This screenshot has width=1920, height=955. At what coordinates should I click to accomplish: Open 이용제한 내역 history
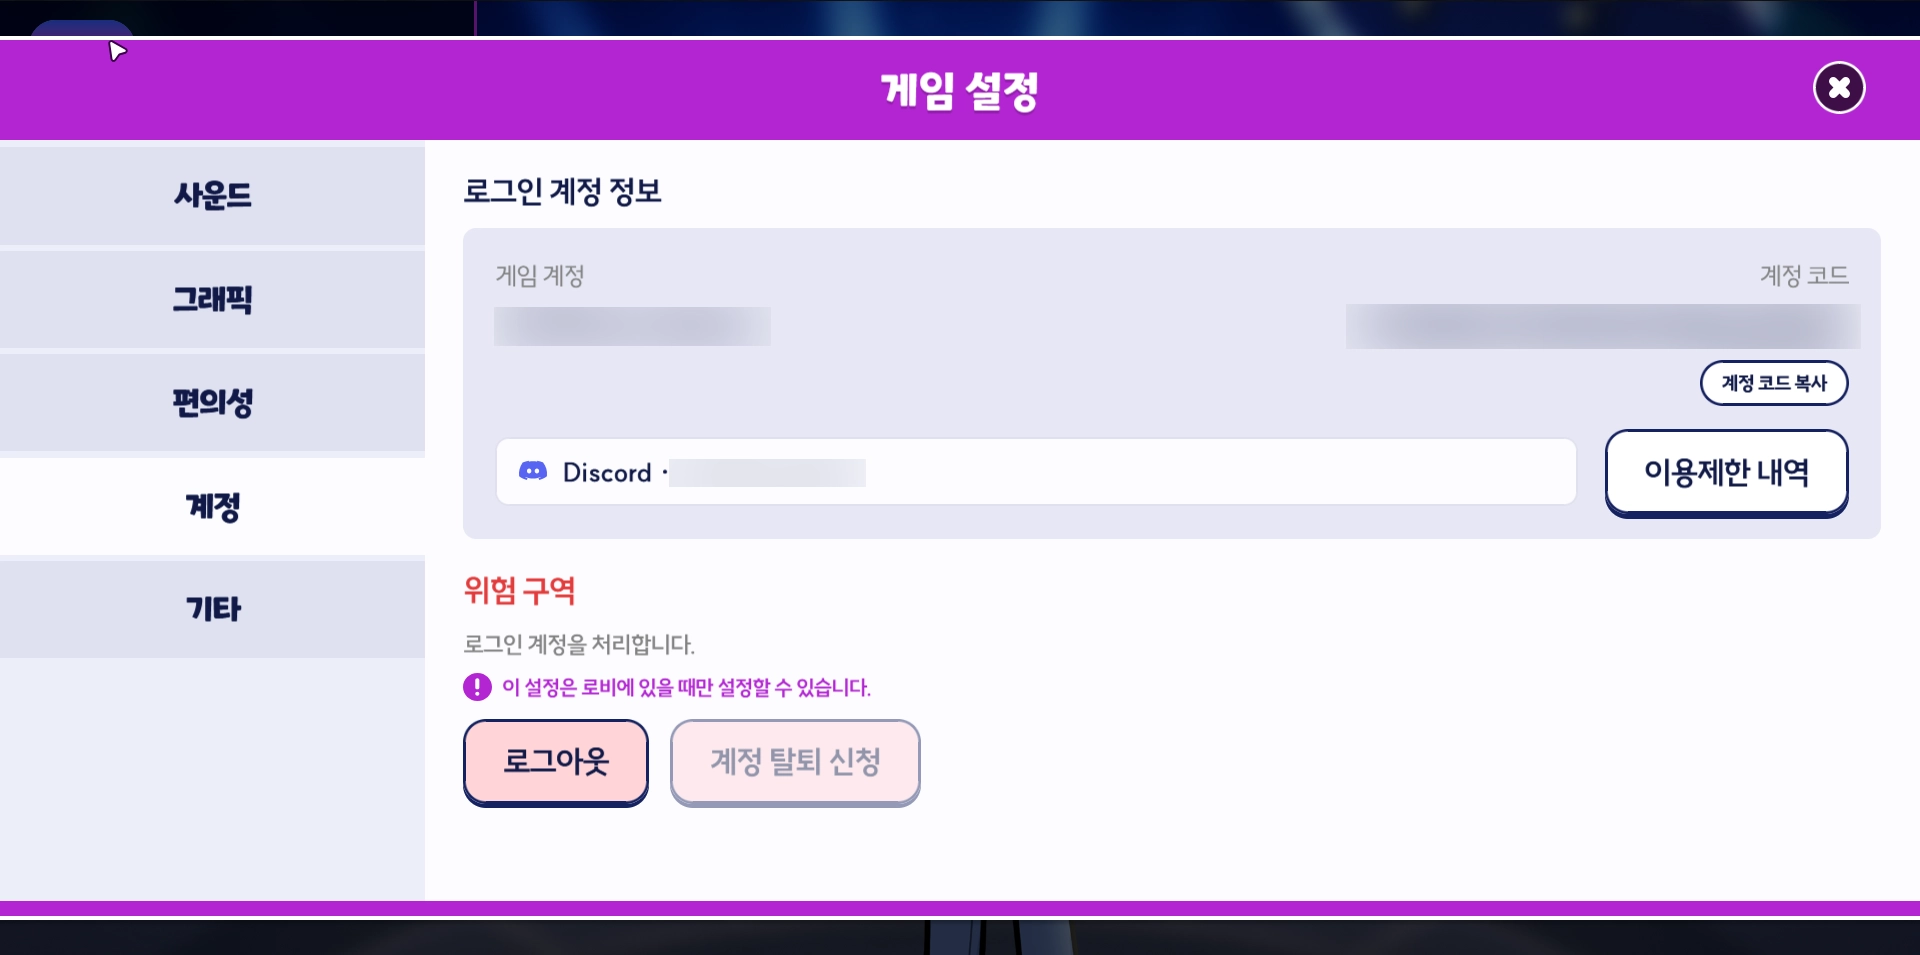(x=1727, y=473)
